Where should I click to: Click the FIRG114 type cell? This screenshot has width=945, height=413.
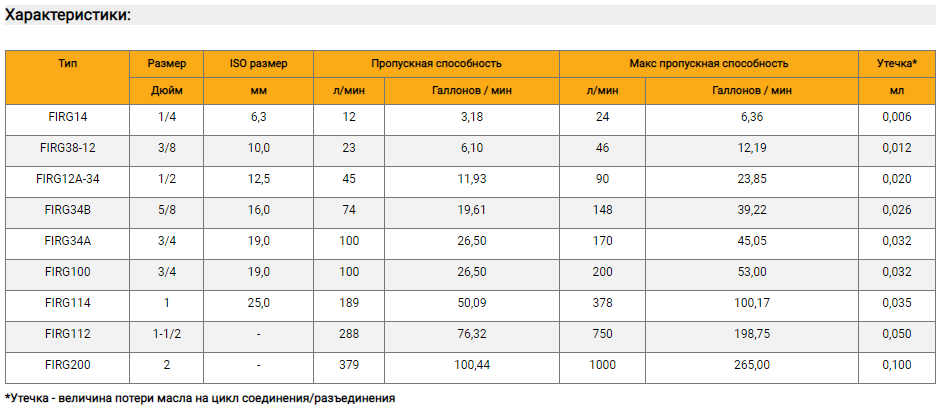click(68, 303)
